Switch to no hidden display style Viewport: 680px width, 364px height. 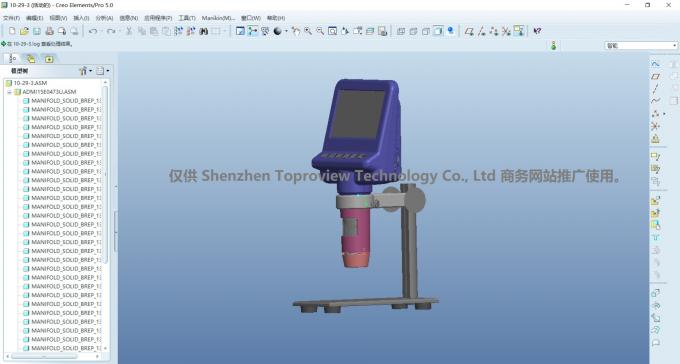tap(425, 31)
